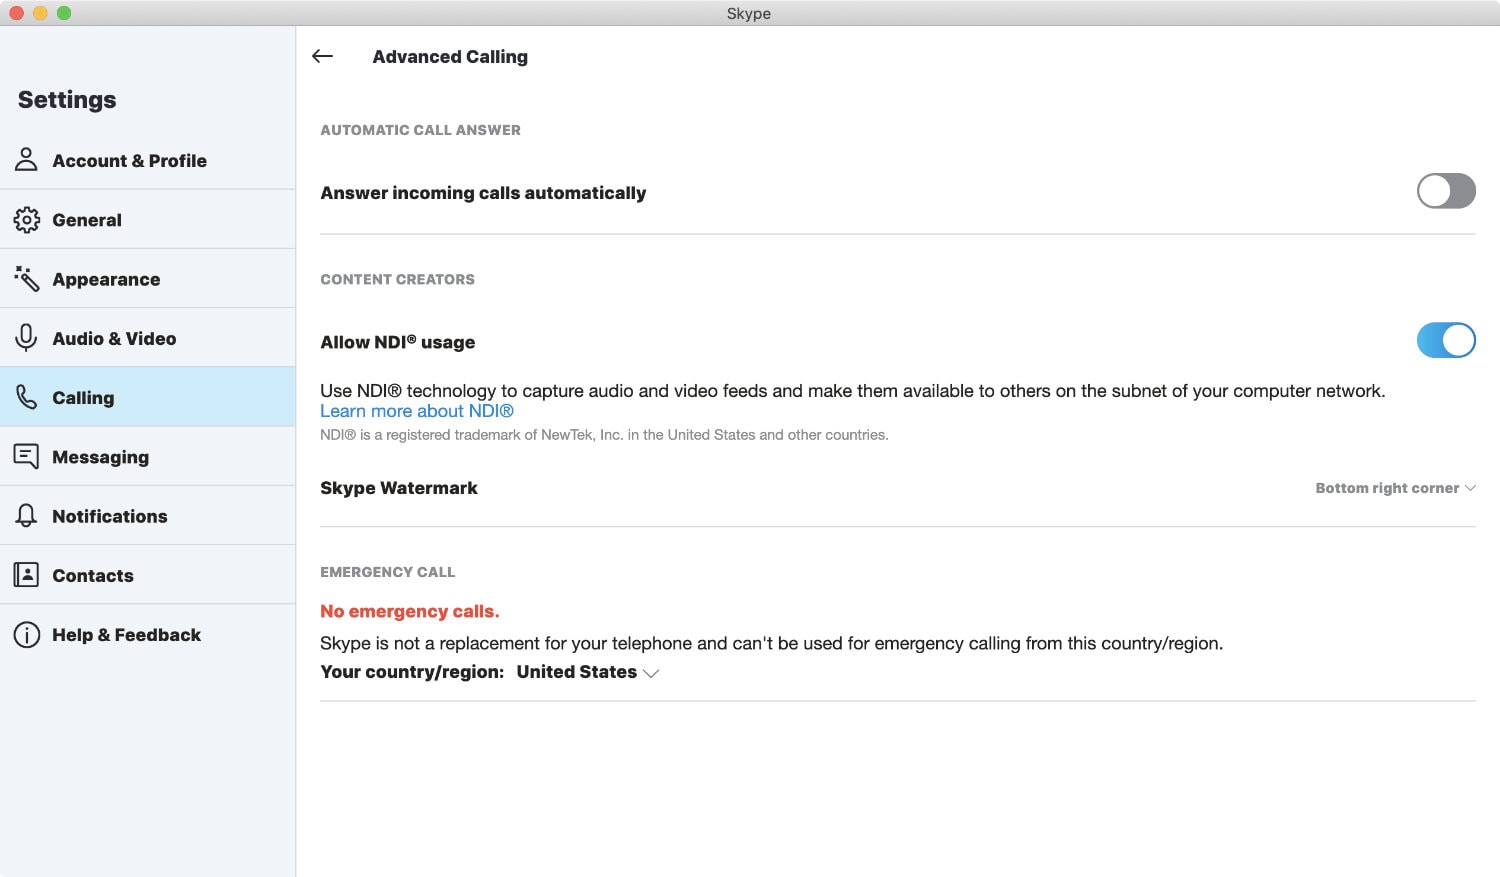Click the Messaging chat bubble icon
Viewport: 1500px width, 877px height.
click(27, 456)
